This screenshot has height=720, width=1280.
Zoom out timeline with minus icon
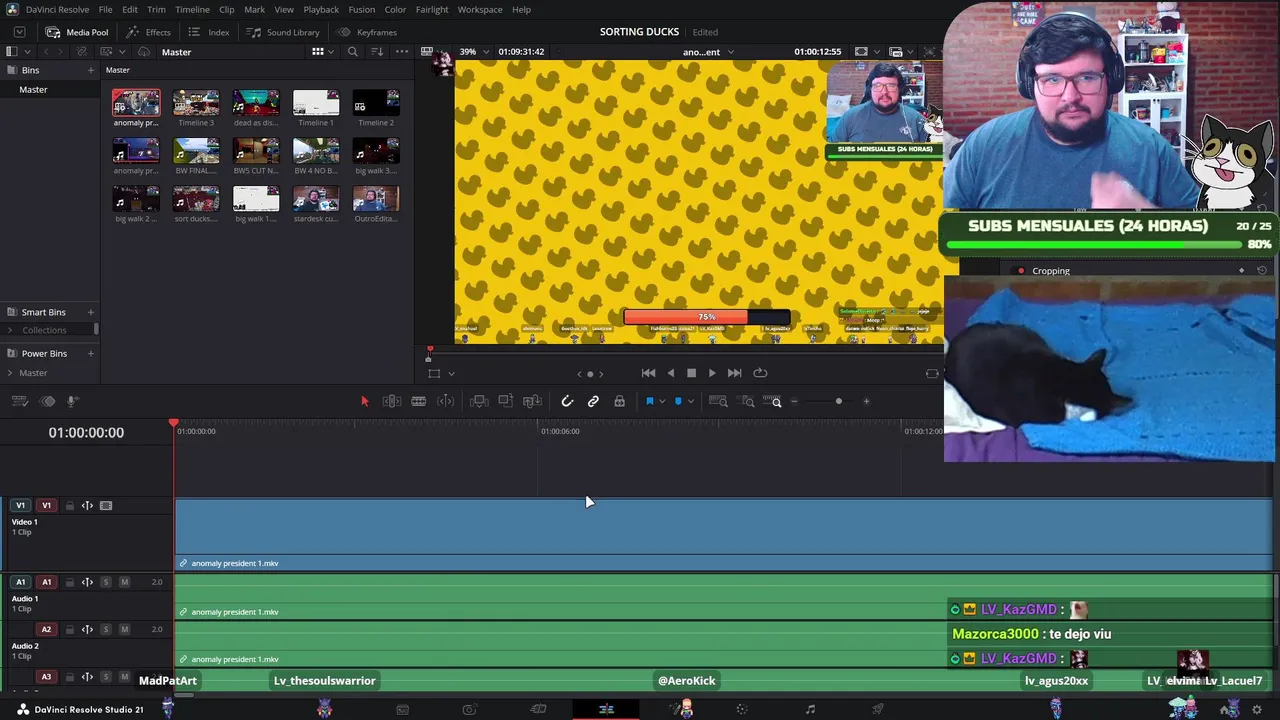coord(794,401)
